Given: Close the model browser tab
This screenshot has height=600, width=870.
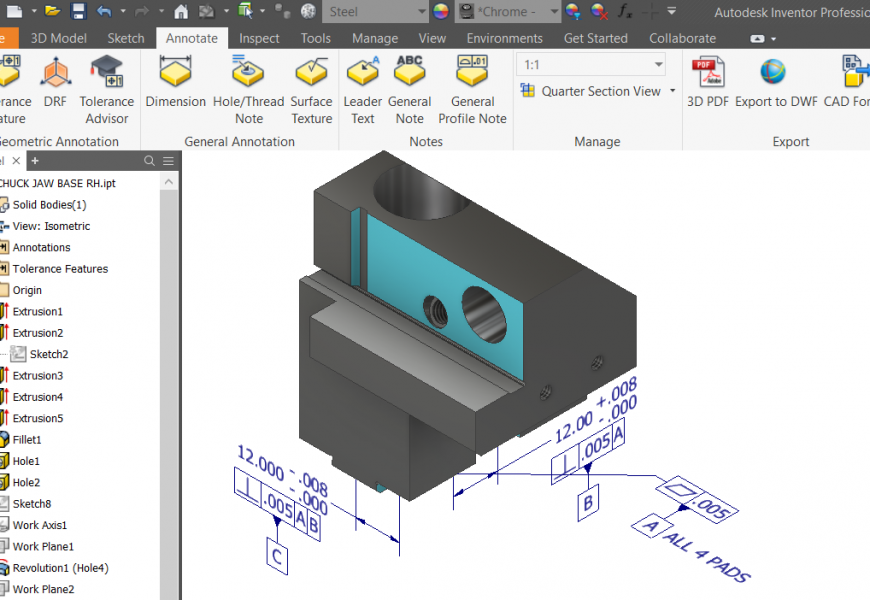Looking at the screenshot, I should pos(16,161).
